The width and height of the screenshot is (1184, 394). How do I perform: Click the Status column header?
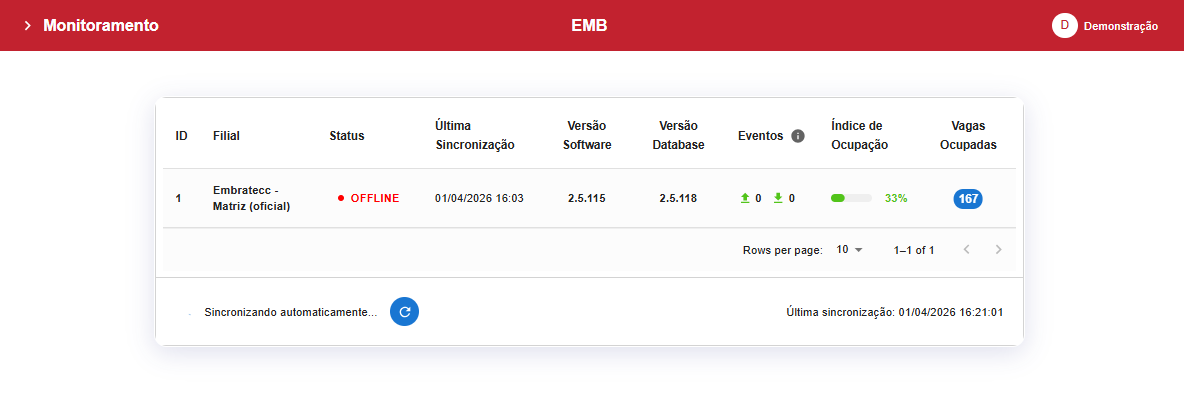347,136
